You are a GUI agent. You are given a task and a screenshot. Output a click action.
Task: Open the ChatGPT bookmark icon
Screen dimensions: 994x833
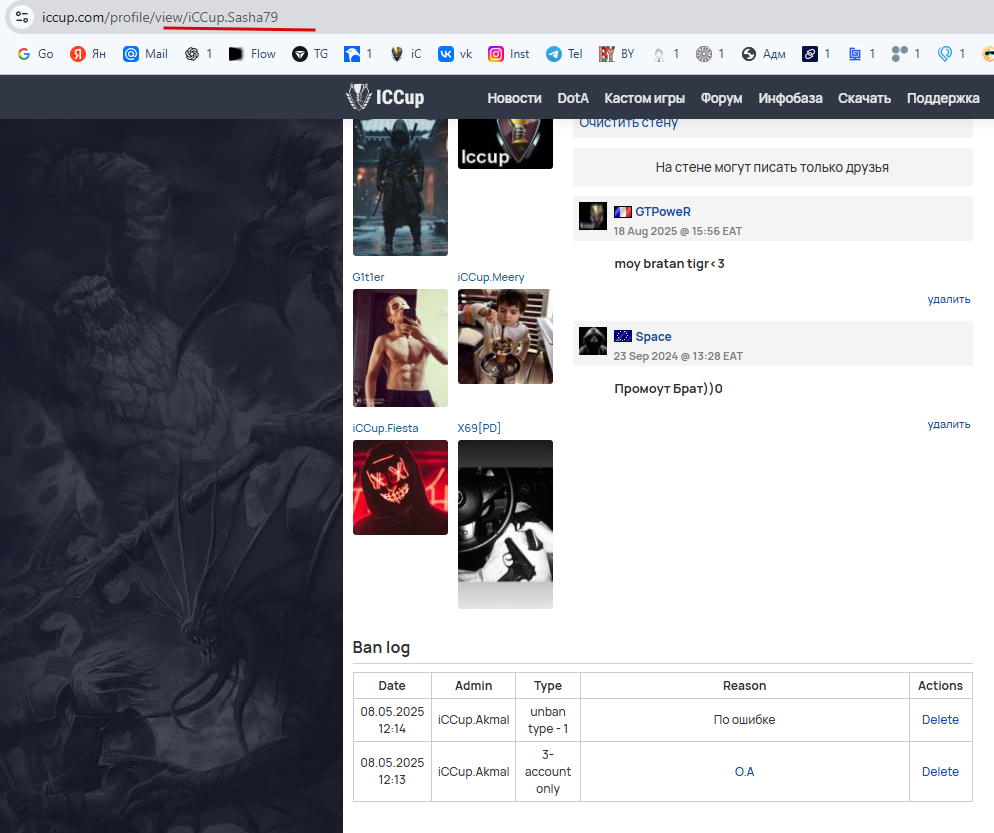pyautogui.click(x=191, y=54)
